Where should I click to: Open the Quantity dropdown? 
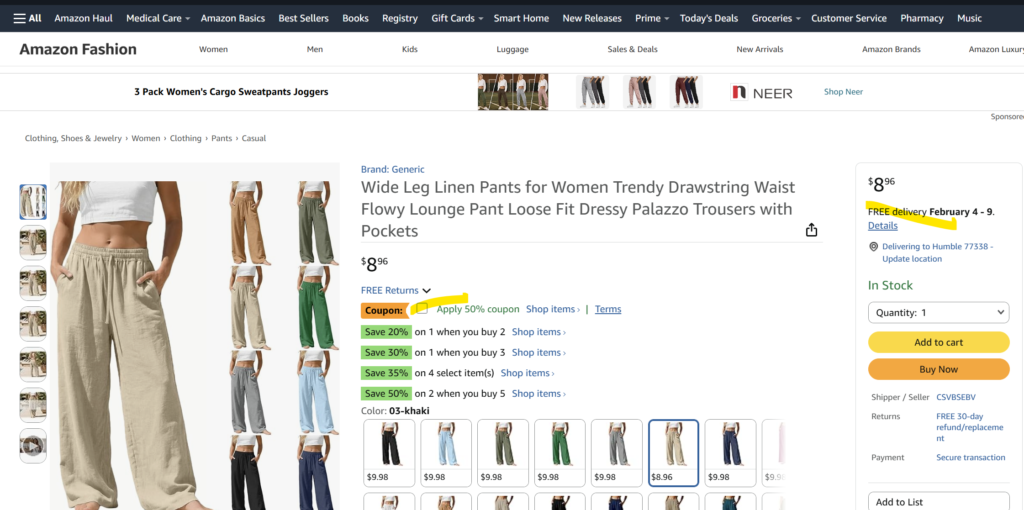click(x=938, y=313)
